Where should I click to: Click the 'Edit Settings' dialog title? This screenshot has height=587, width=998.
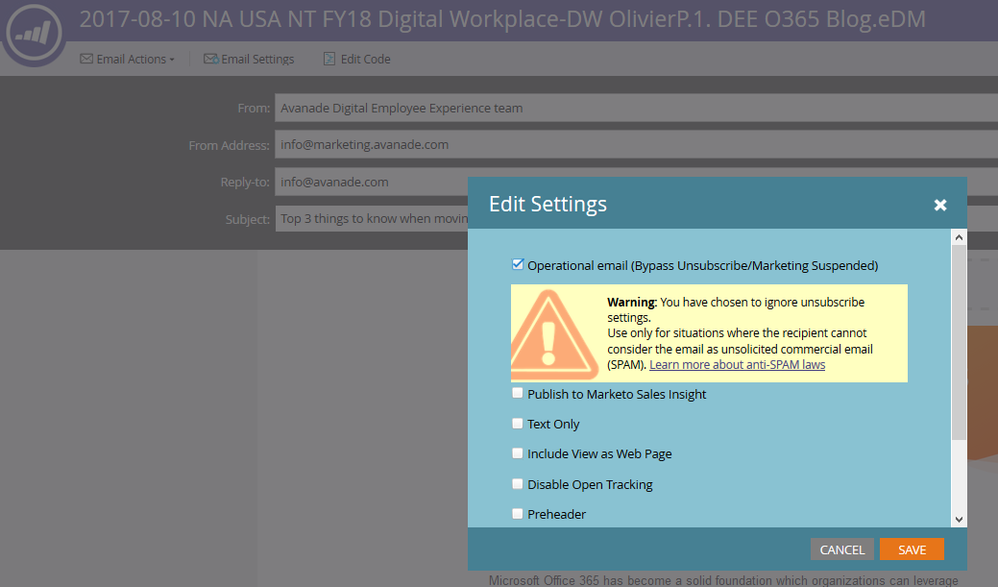548,204
